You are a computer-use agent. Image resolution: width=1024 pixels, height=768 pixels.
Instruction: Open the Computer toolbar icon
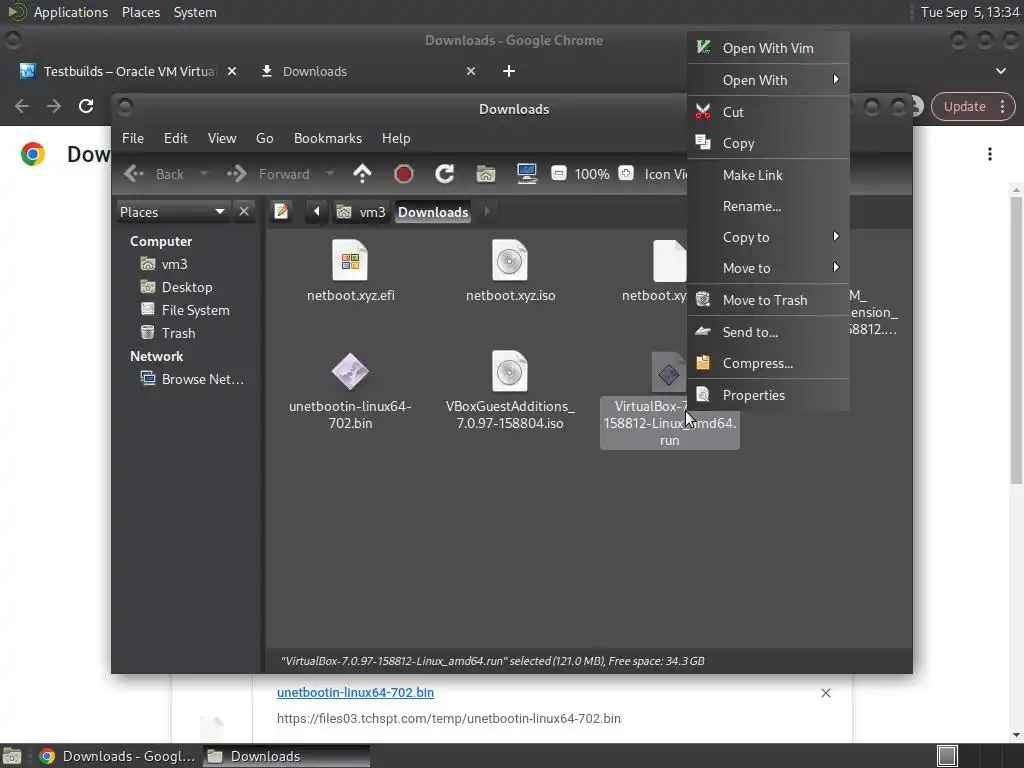click(x=527, y=174)
